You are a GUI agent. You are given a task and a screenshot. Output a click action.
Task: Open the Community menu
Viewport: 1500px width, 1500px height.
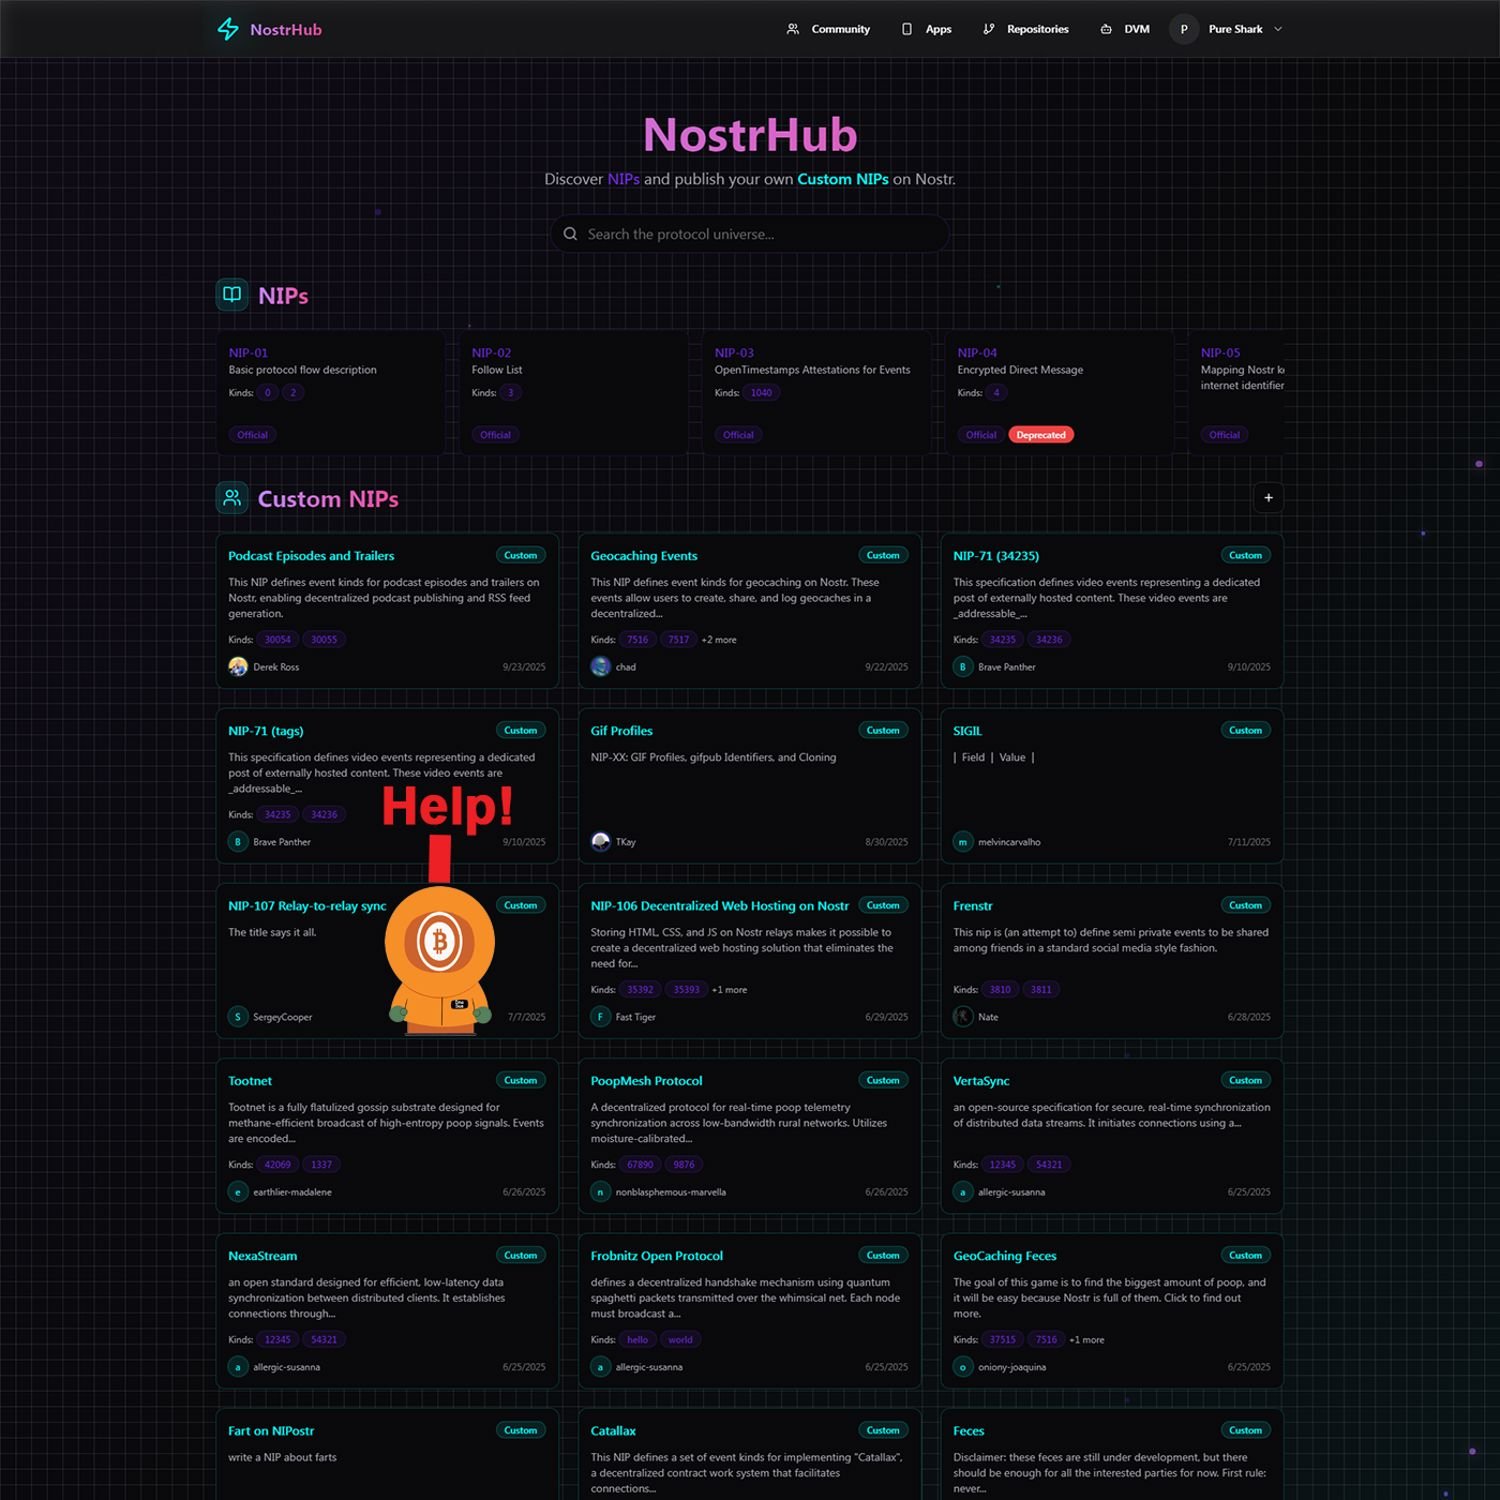(828, 29)
